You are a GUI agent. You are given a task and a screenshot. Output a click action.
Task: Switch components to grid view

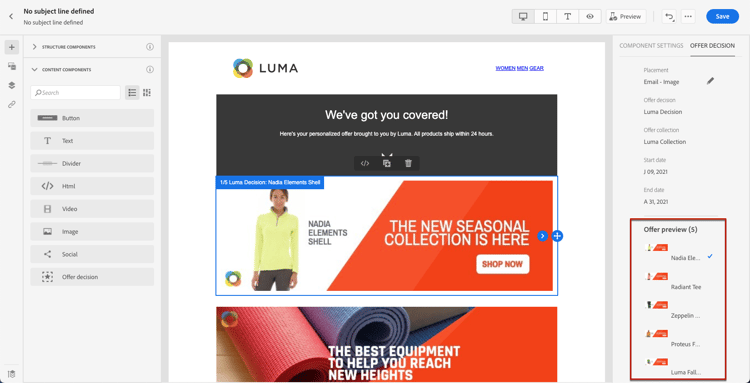coord(147,92)
